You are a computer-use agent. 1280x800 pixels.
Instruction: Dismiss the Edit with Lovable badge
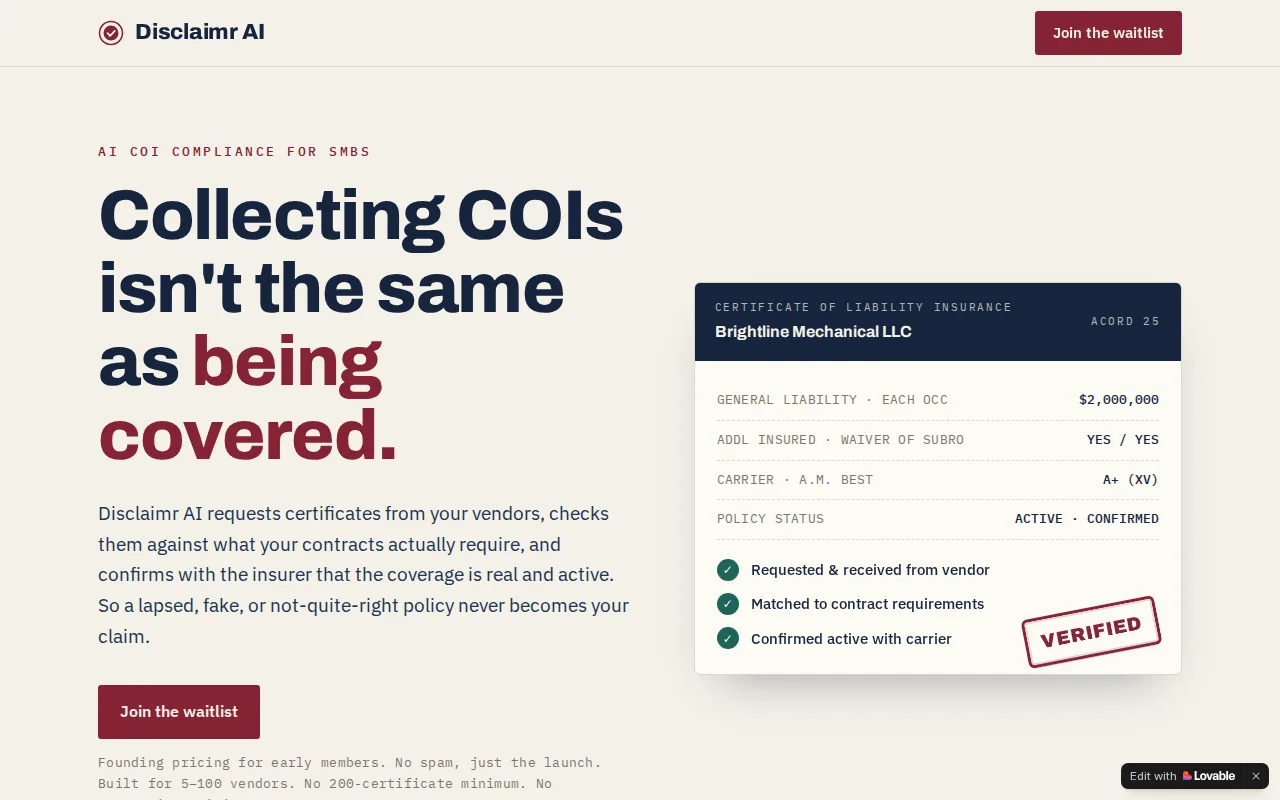coord(1256,776)
